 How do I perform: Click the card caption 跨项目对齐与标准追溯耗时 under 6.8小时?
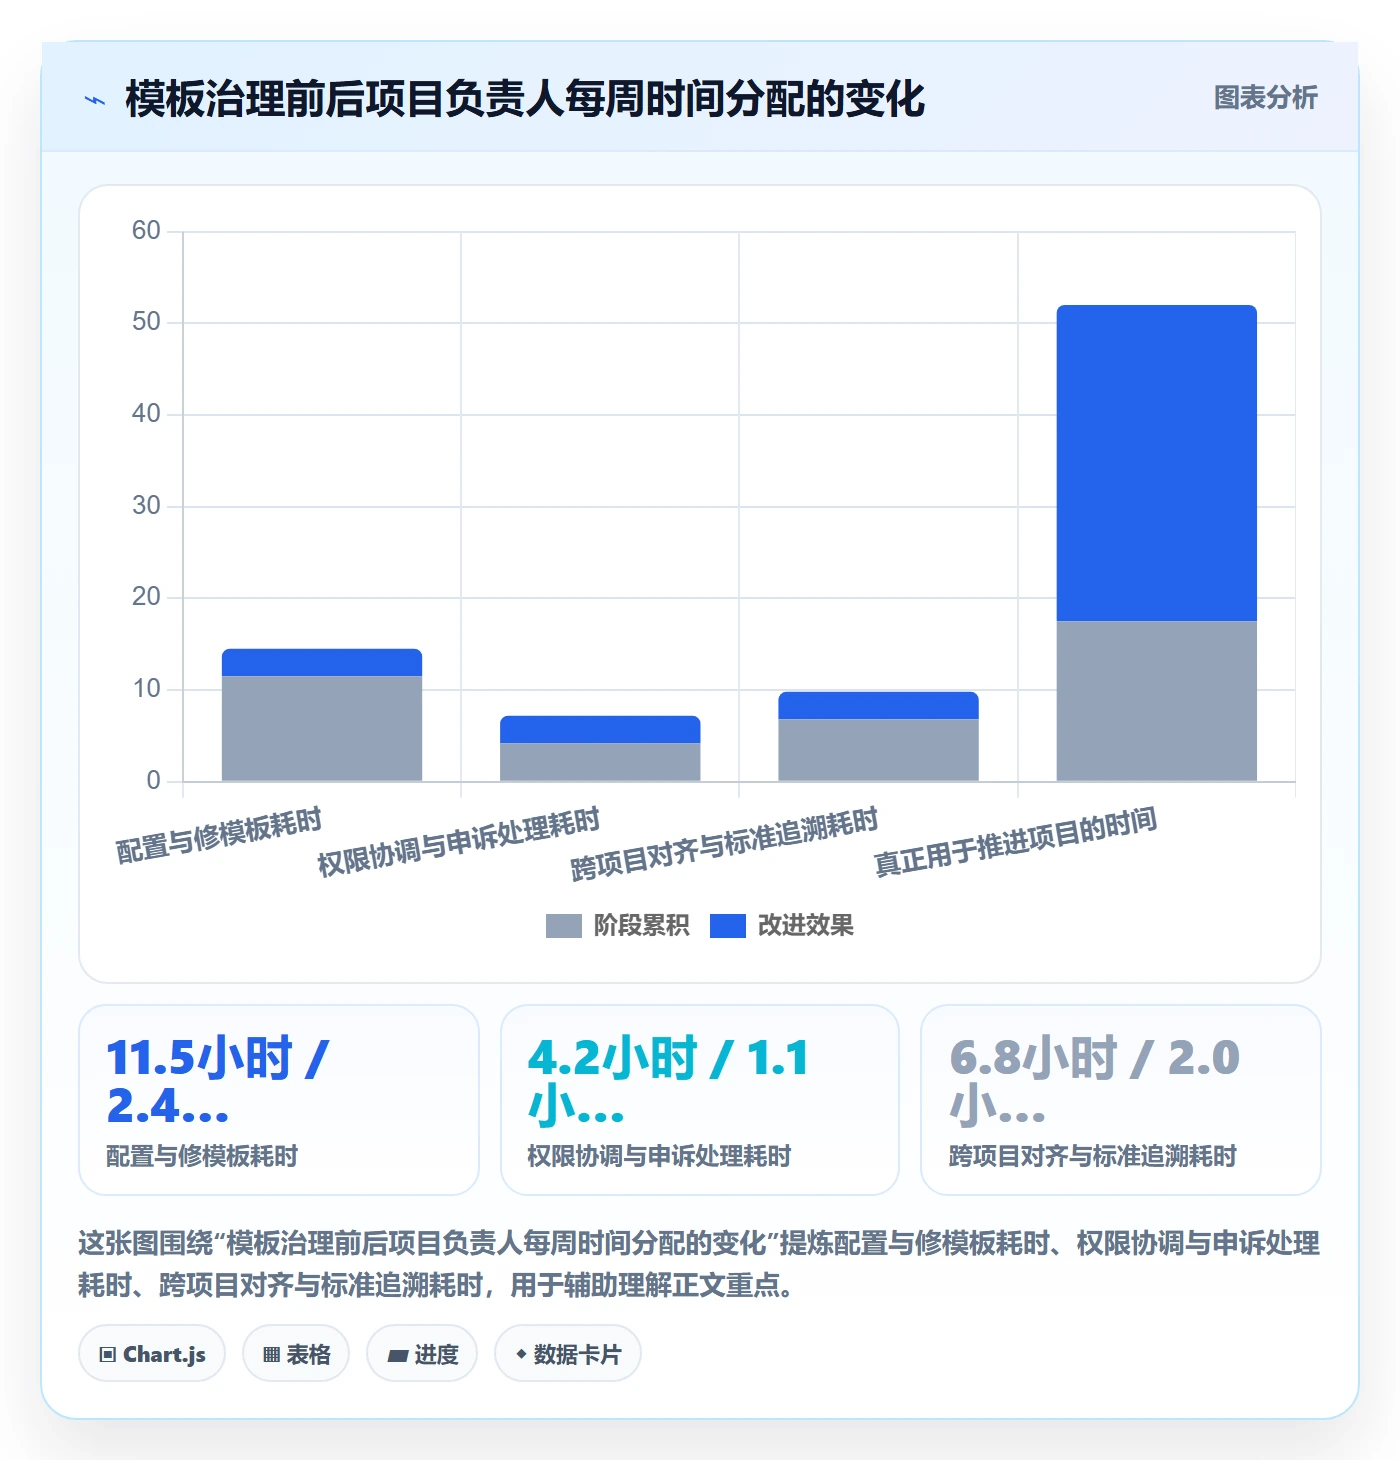point(1093,1156)
